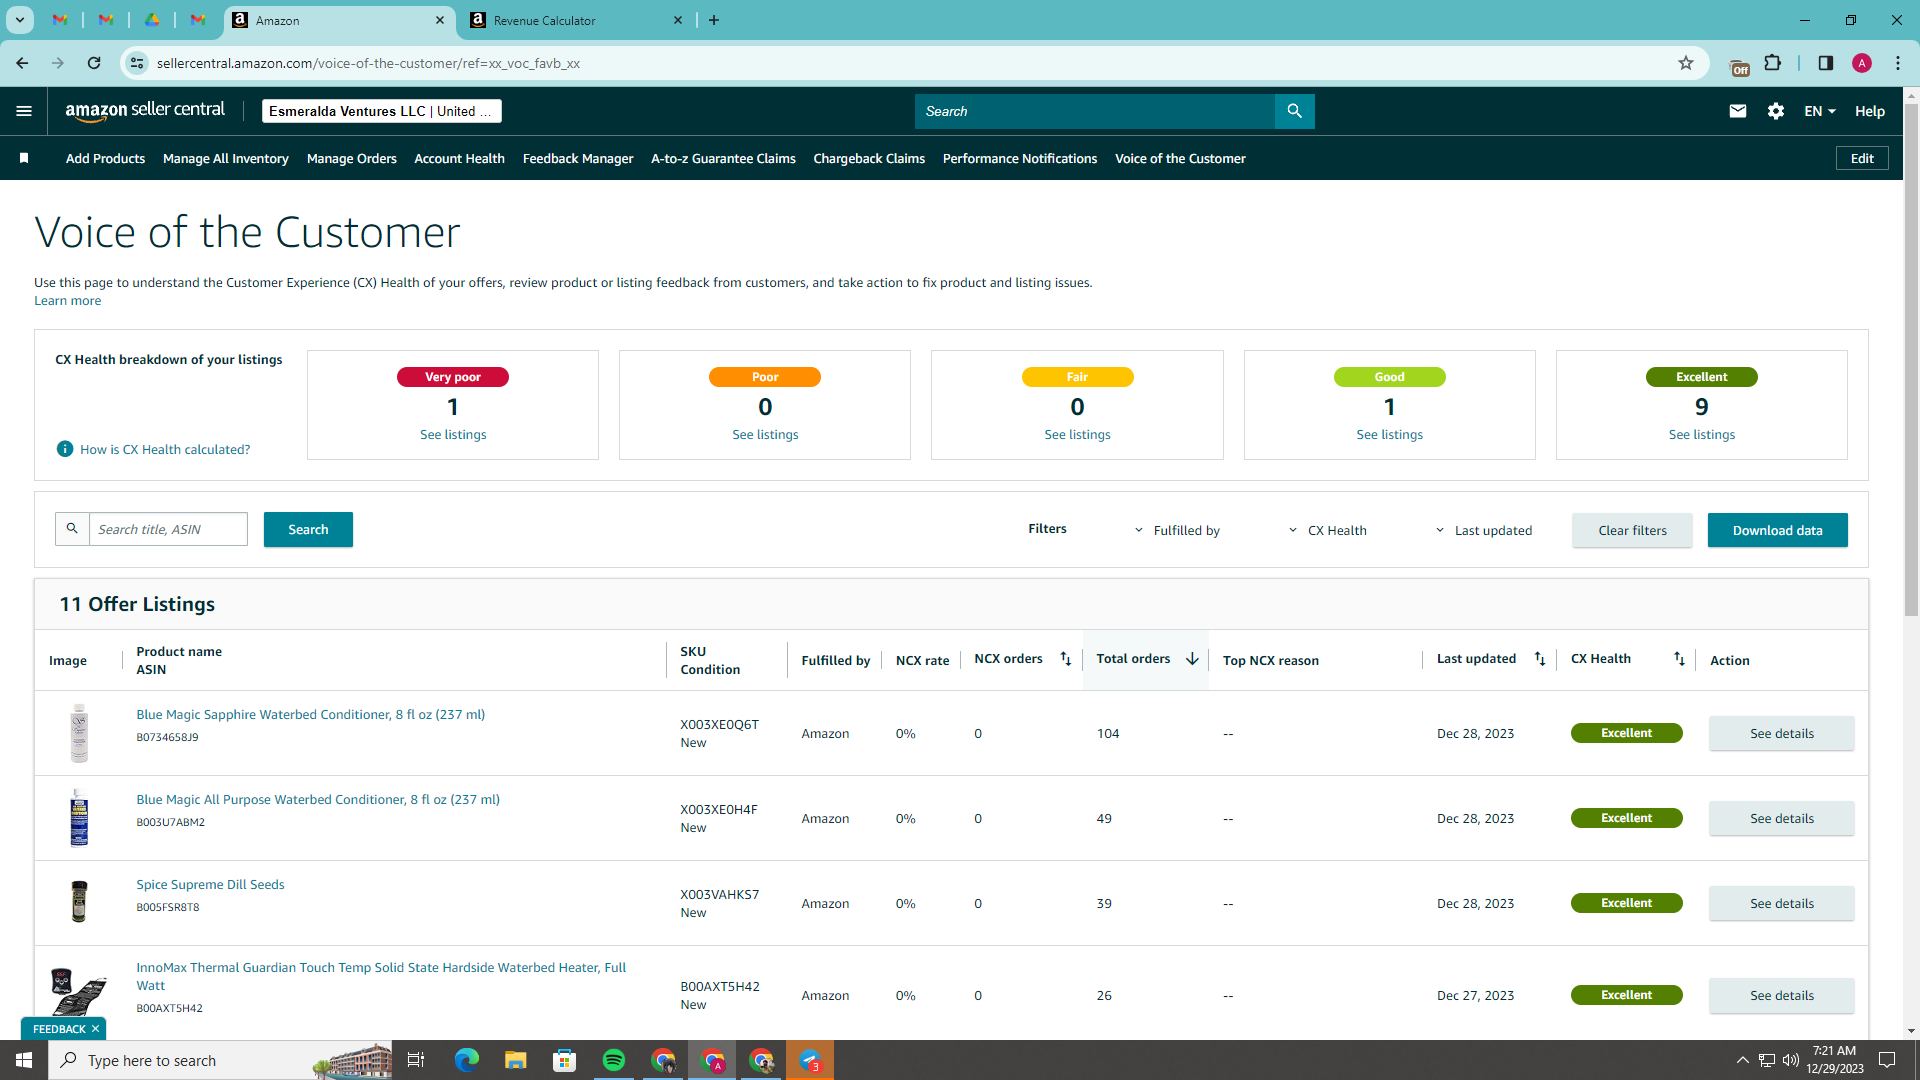Viewport: 1920px width, 1080px height.
Task: Open Task View in the taskbar
Action: click(416, 1060)
